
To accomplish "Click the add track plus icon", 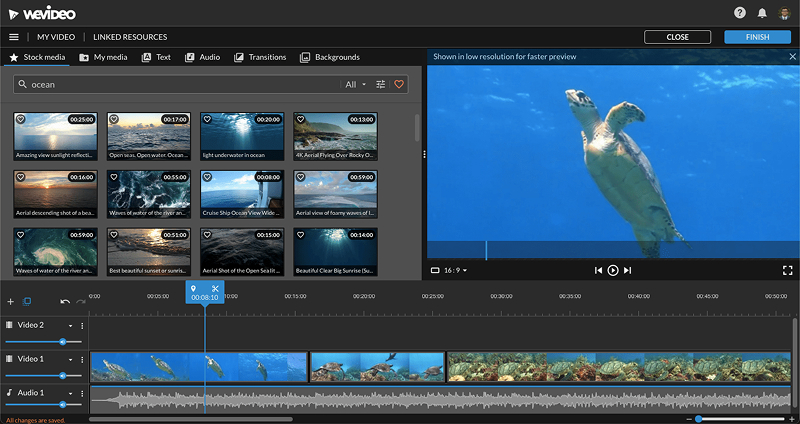I will pyautogui.click(x=11, y=301).
